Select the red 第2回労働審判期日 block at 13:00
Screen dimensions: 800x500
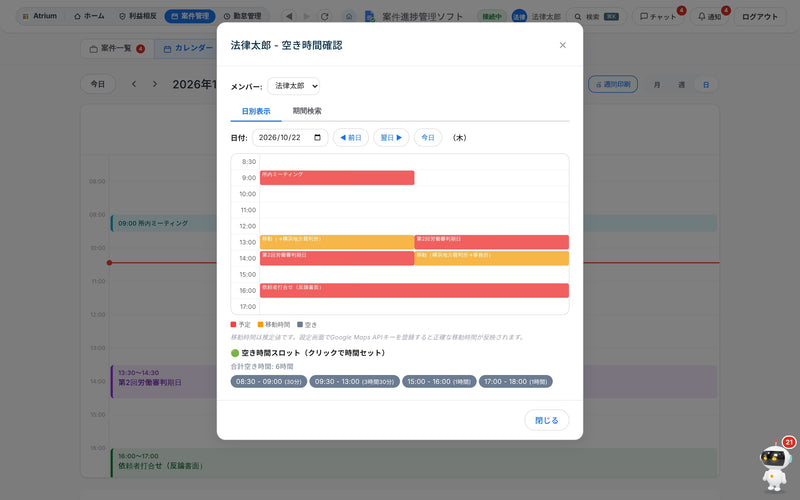pyautogui.click(x=491, y=242)
